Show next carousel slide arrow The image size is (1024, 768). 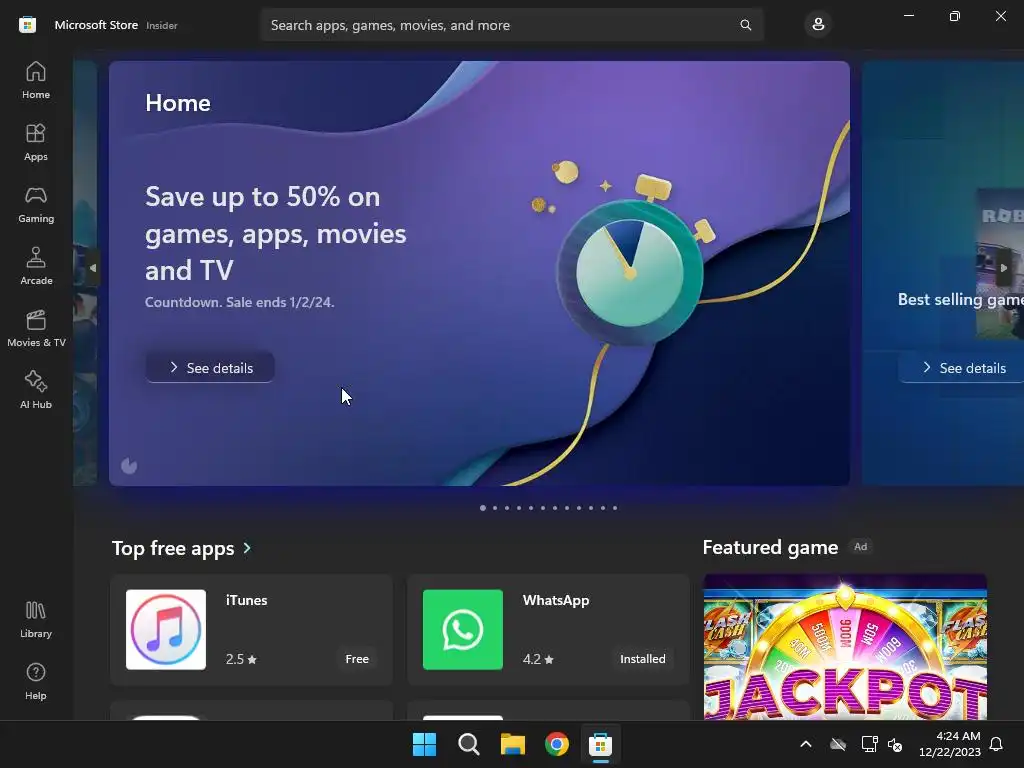pyautogui.click(x=1003, y=268)
